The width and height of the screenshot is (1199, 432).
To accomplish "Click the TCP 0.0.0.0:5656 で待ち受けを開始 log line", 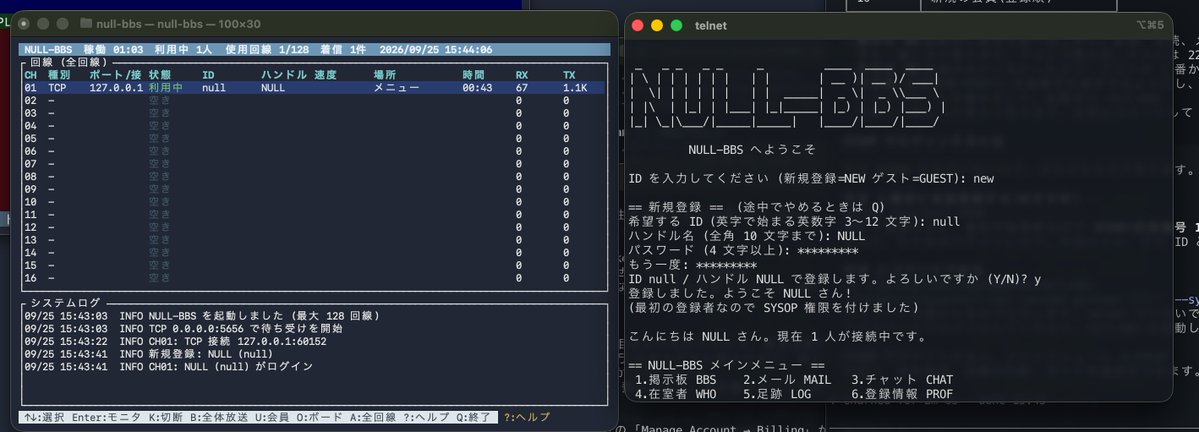I will [184, 328].
